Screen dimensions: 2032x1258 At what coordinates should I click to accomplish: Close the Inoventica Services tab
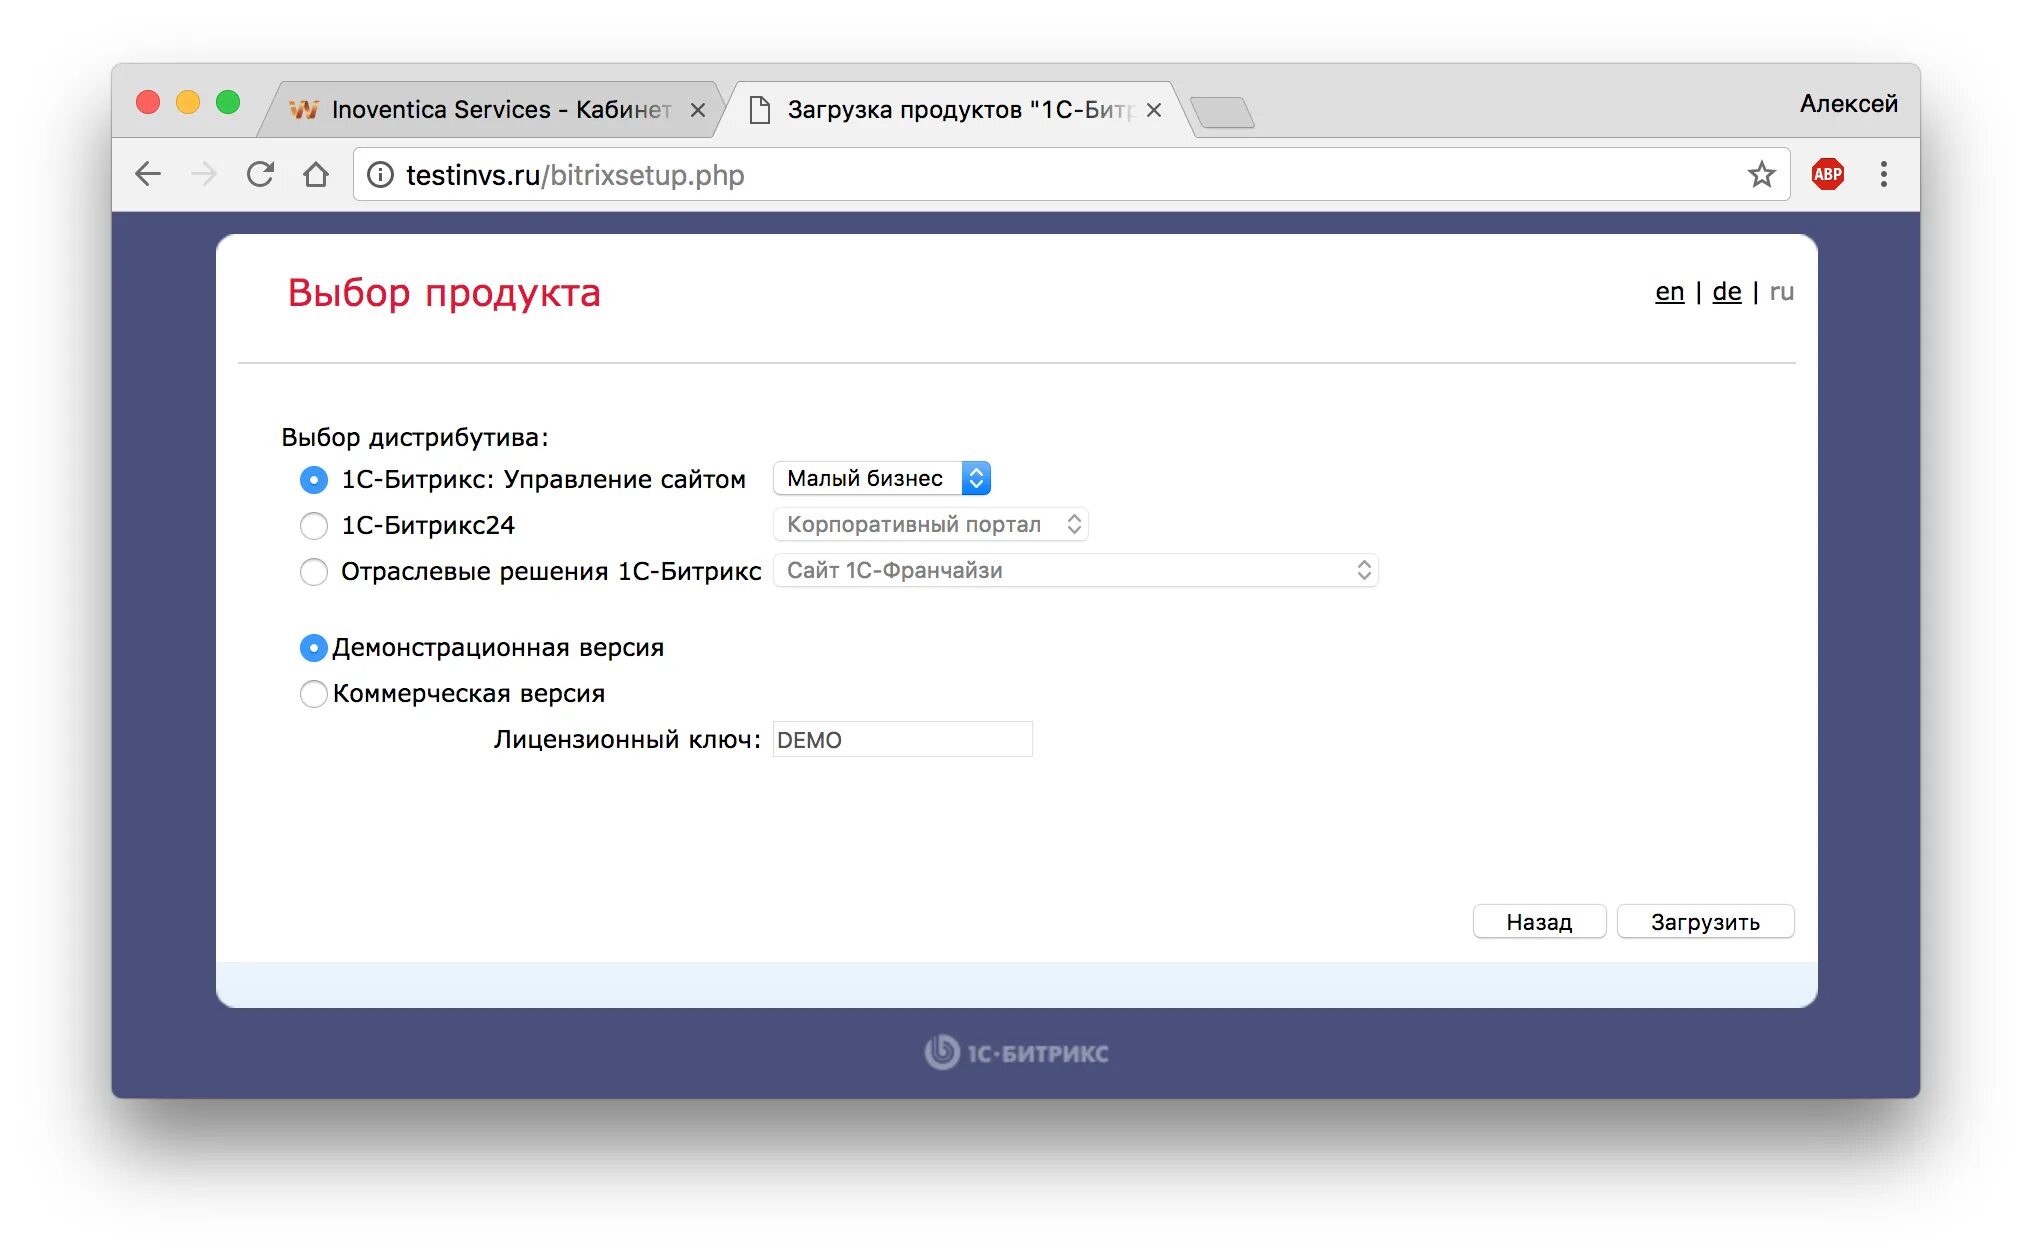tap(698, 110)
